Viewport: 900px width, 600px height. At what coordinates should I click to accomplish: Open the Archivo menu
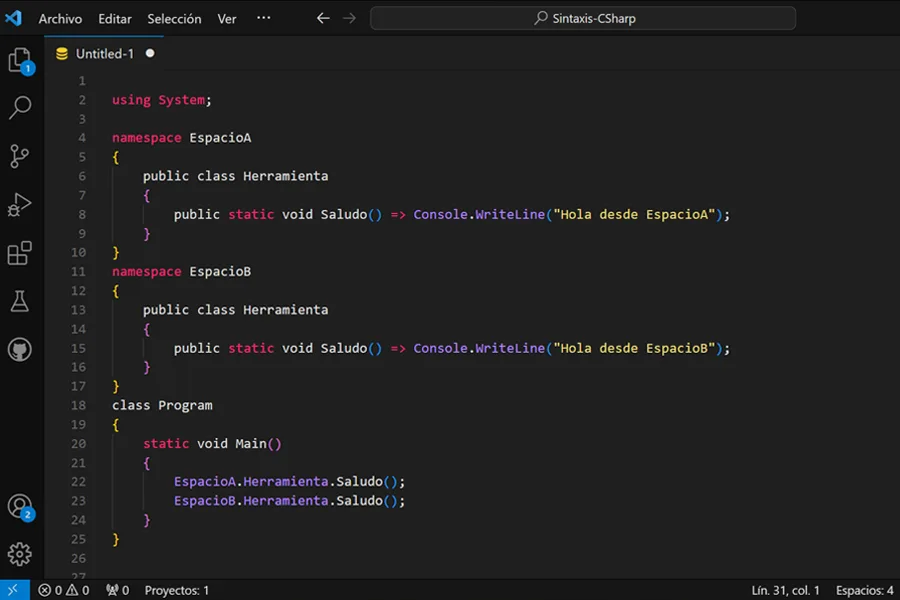point(60,18)
